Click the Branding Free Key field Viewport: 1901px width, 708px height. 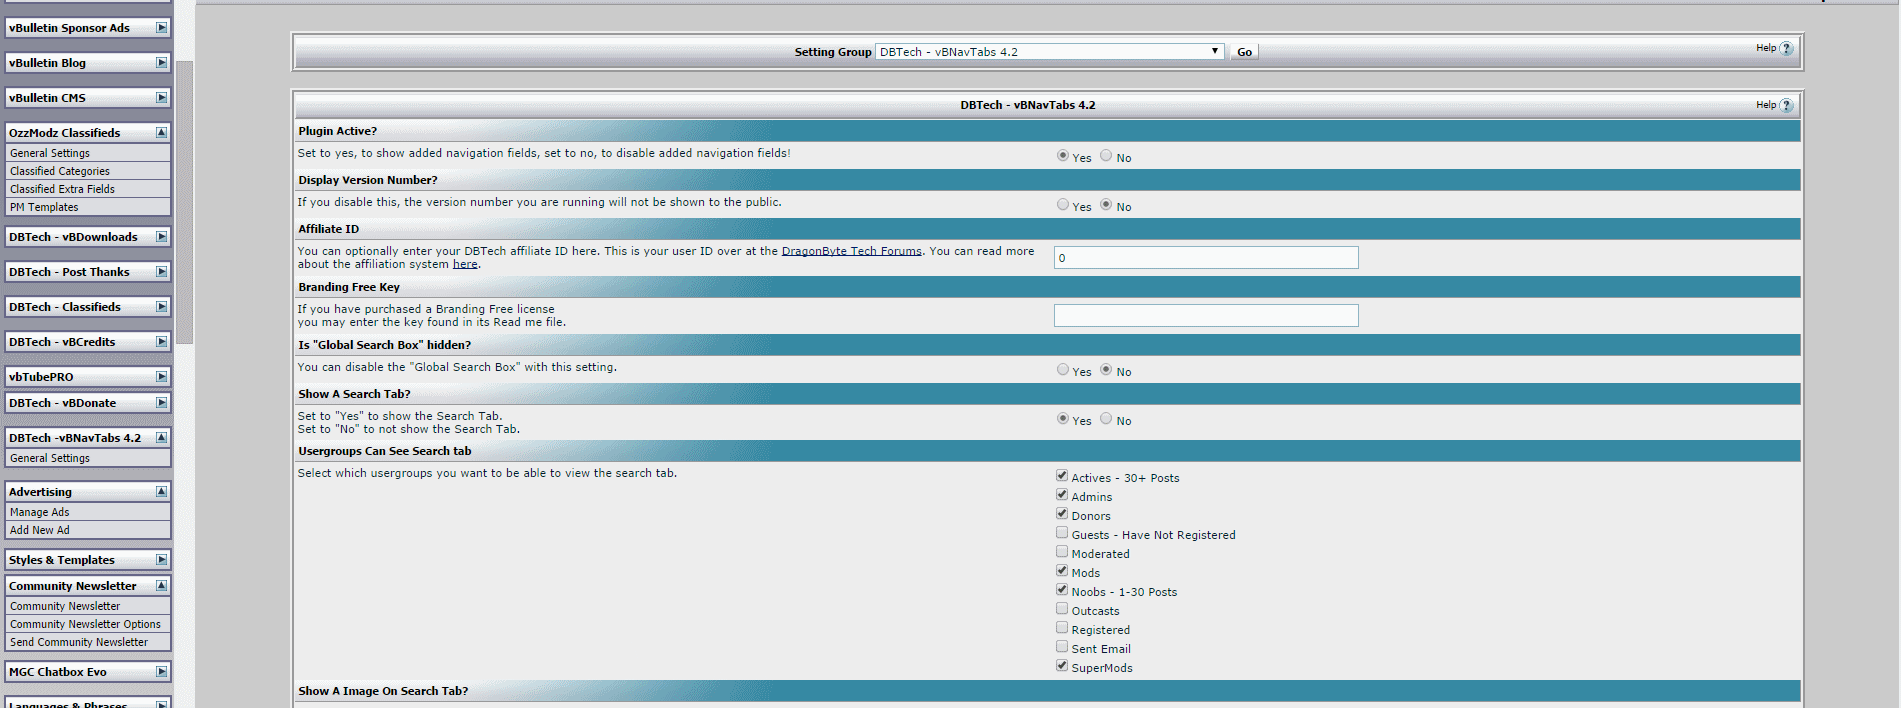(x=1206, y=316)
